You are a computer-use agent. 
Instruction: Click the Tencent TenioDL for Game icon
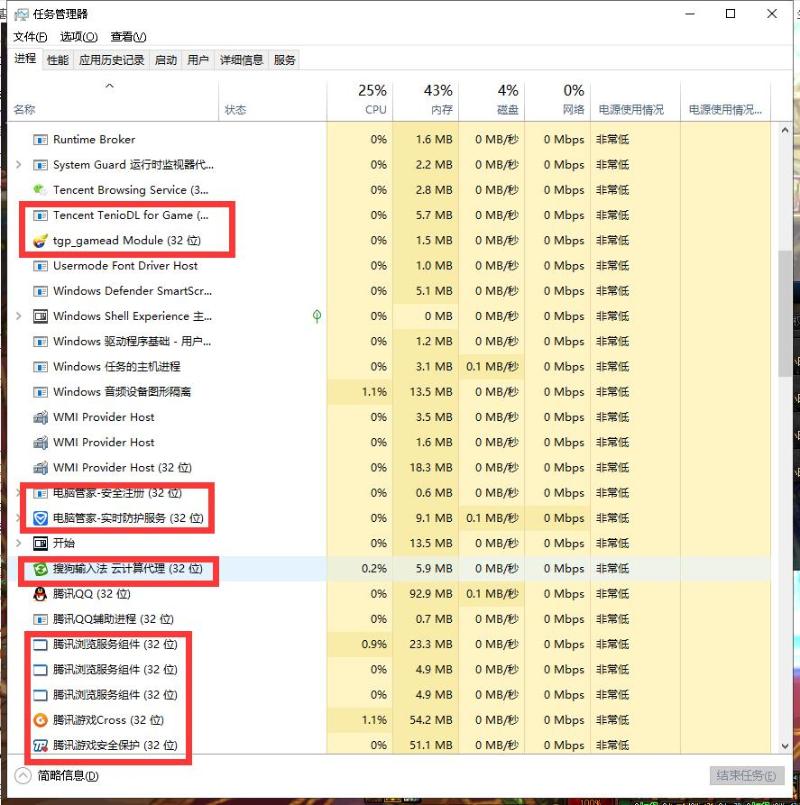[40, 215]
